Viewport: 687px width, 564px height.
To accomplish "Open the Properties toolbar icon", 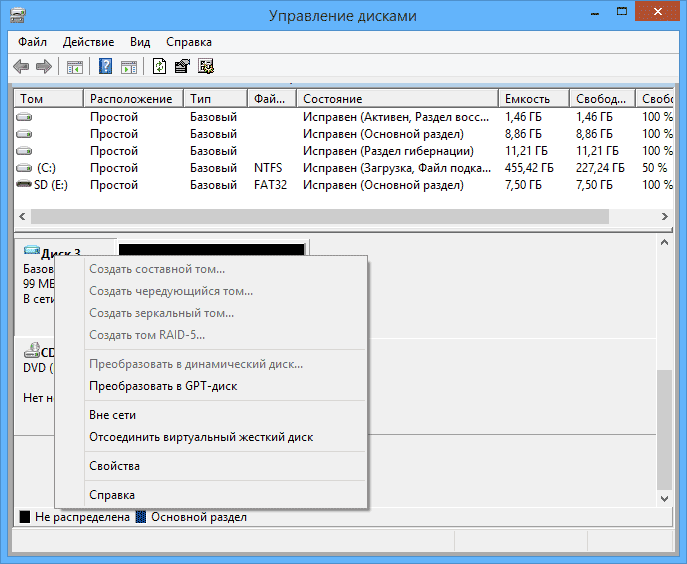I will tap(182, 67).
